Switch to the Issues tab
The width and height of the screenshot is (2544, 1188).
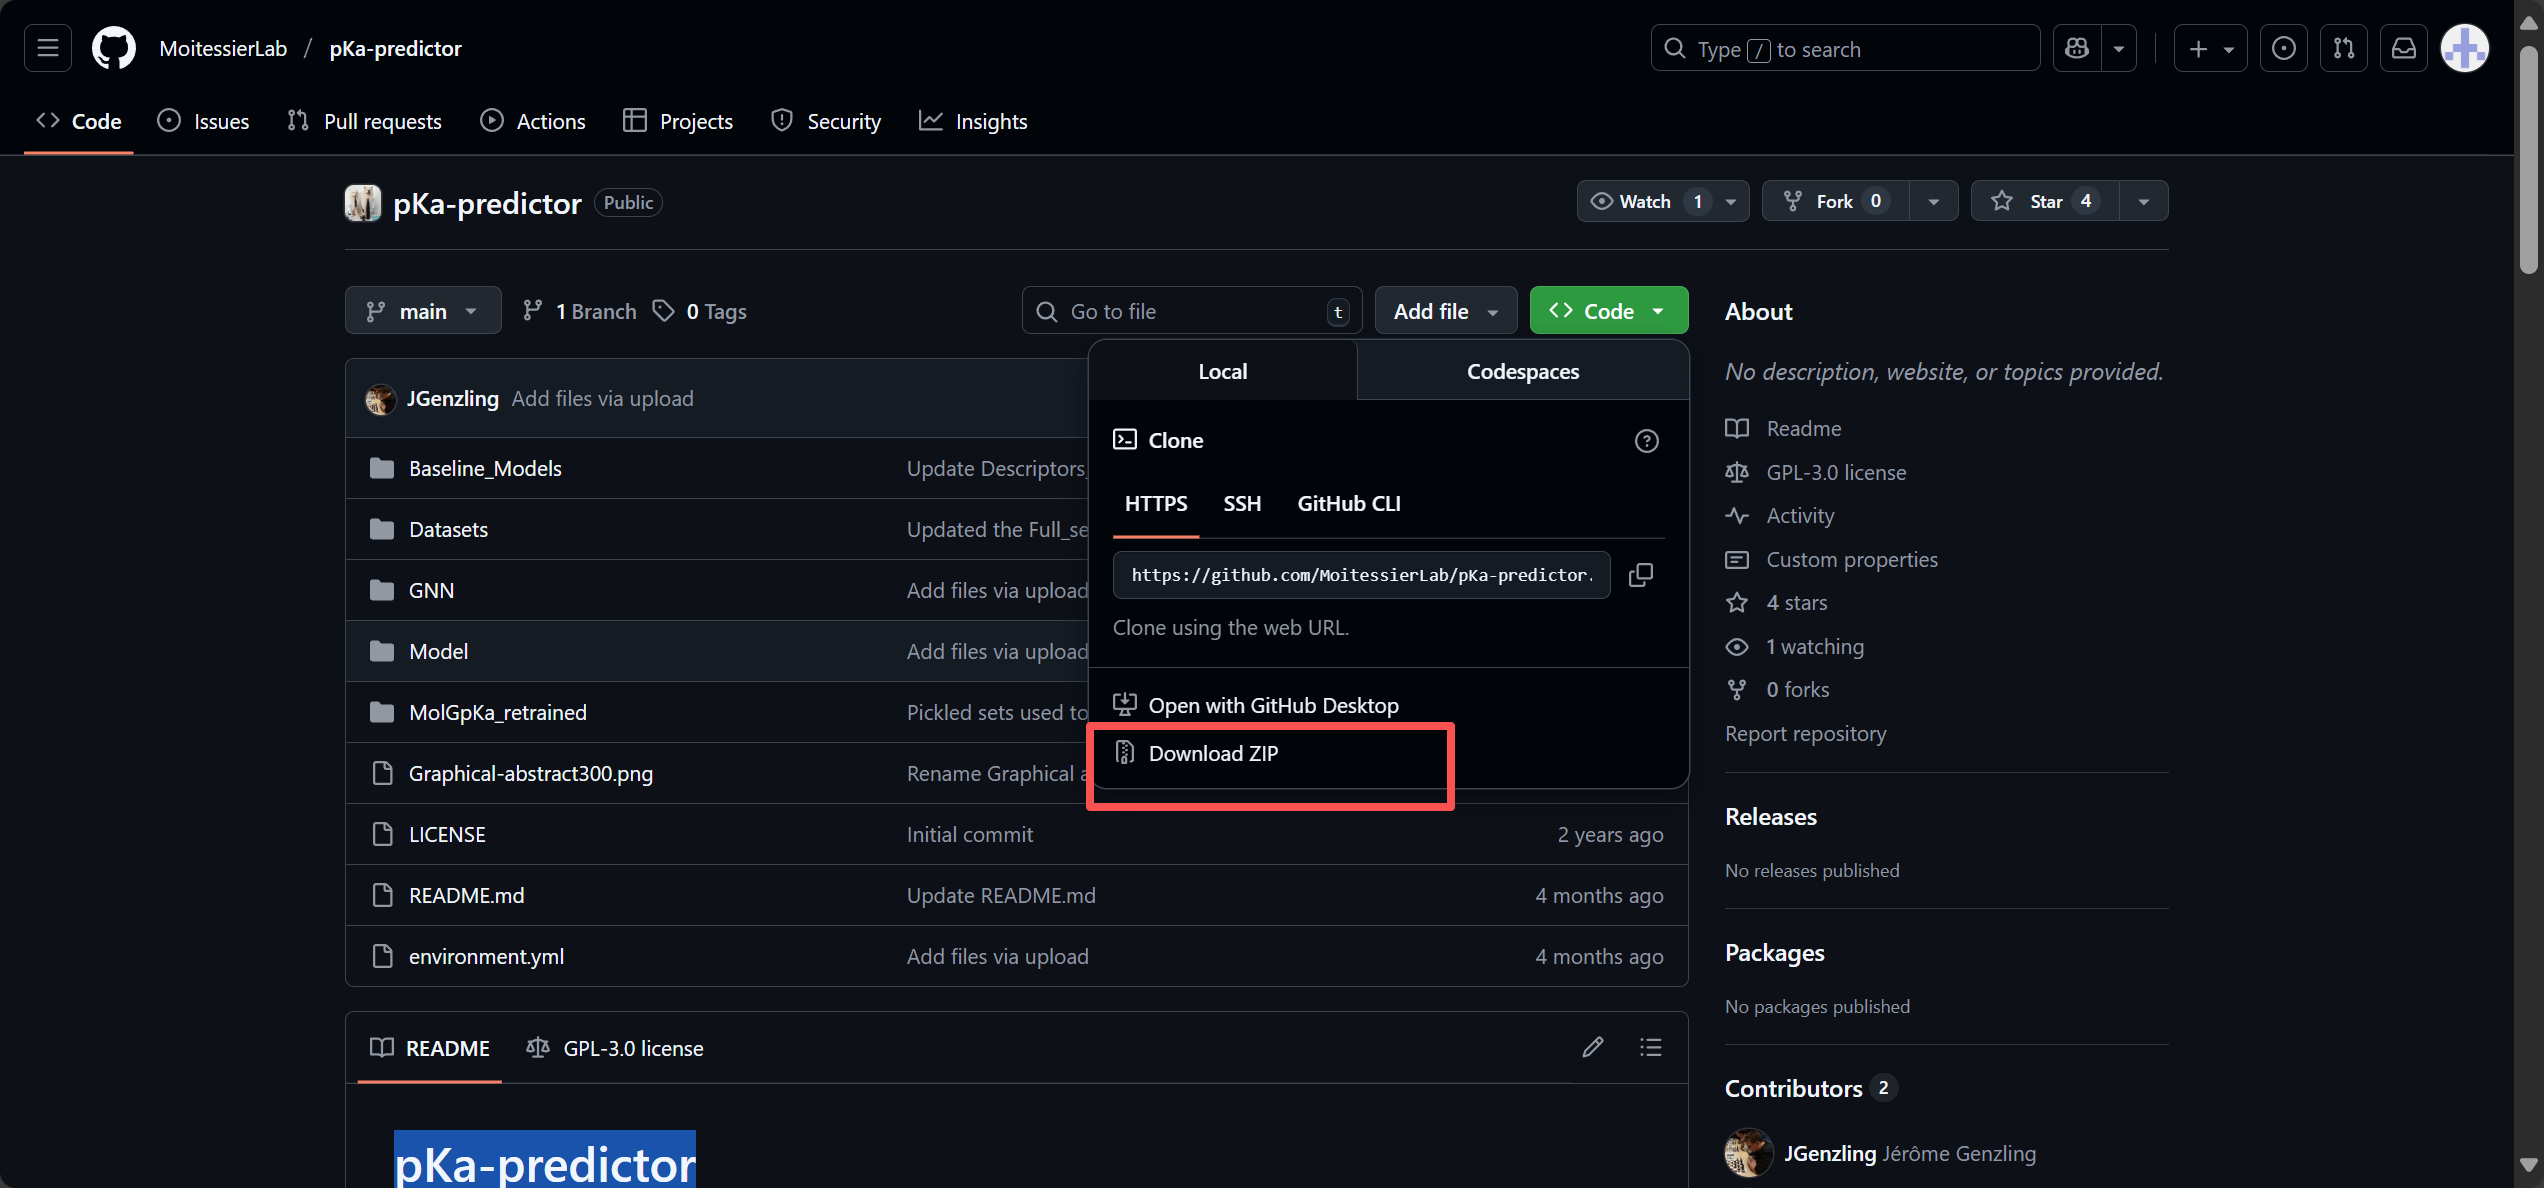point(204,121)
